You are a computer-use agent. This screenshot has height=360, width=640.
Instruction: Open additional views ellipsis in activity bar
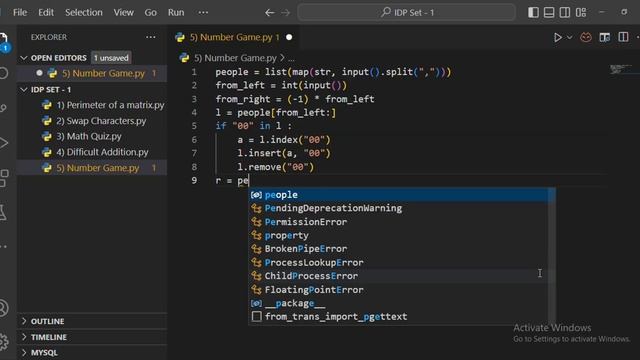click(3, 247)
